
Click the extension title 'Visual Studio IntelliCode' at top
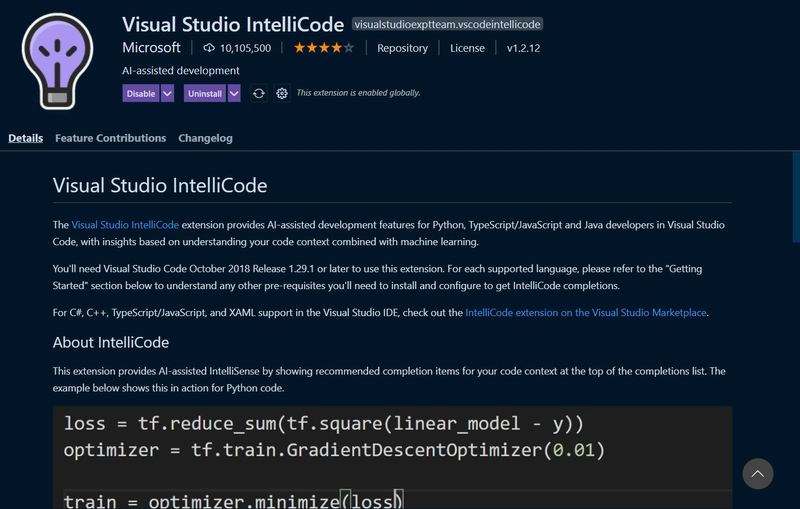(233, 24)
